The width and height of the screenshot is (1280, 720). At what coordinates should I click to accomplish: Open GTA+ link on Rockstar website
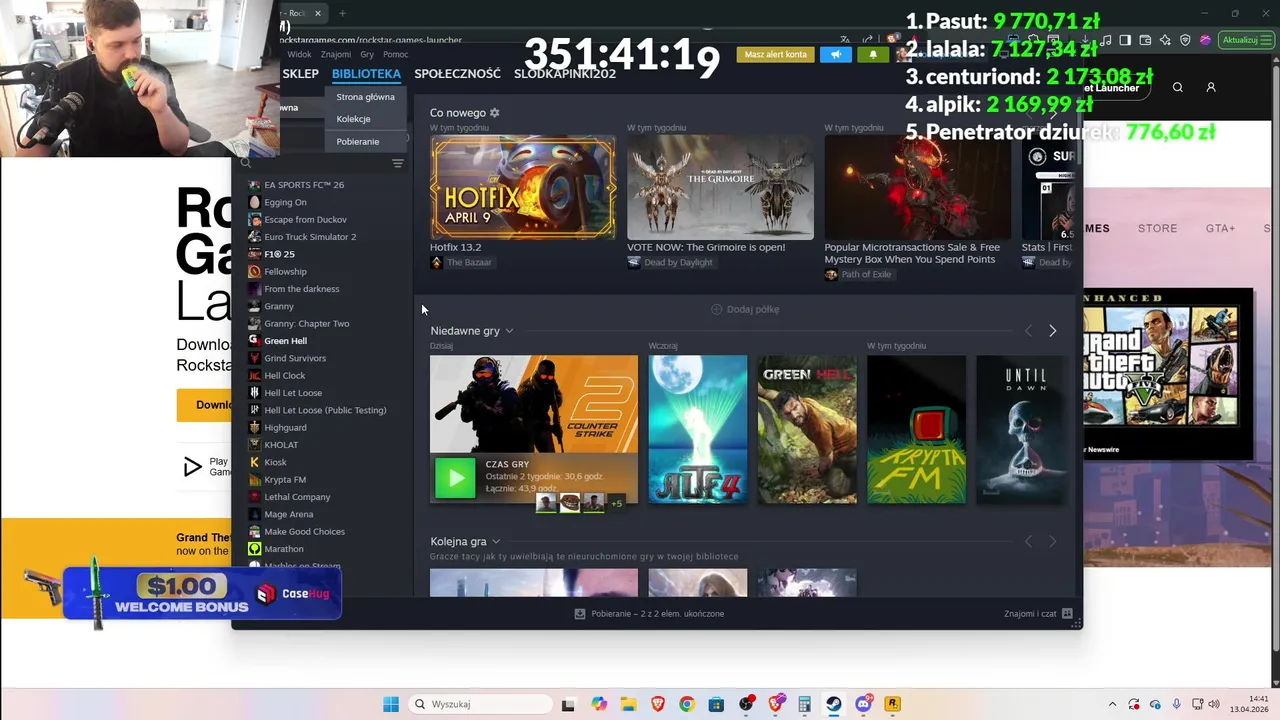[1220, 228]
